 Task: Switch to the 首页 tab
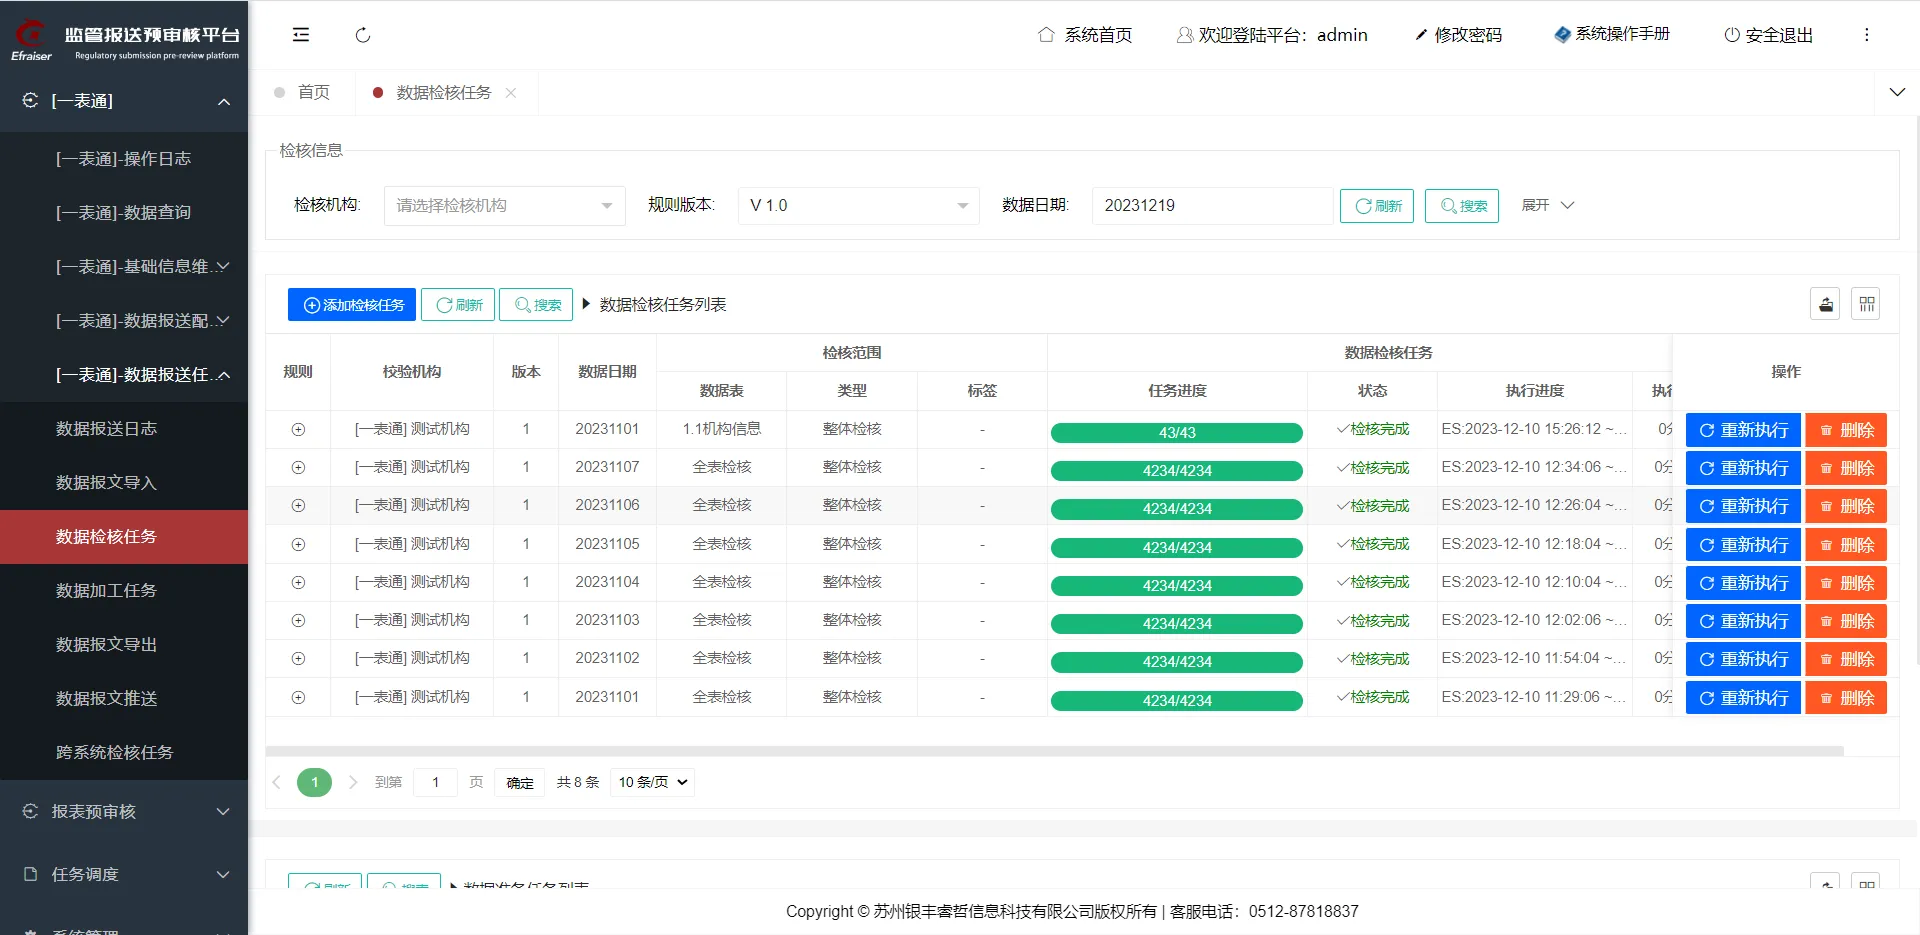coord(313,93)
